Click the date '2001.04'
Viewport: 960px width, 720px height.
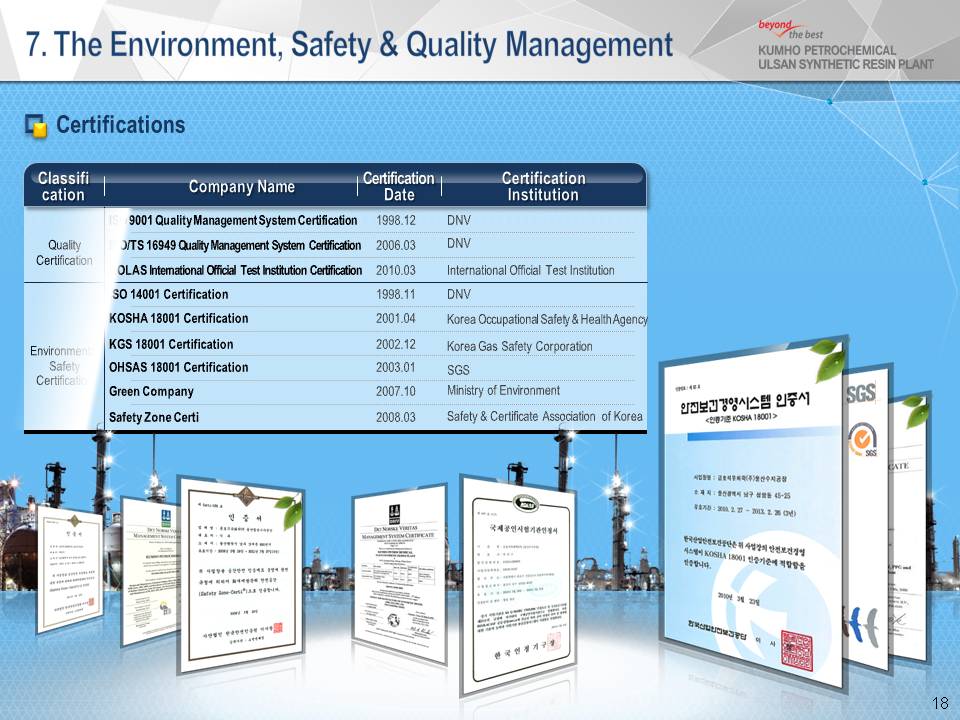point(396,318)
